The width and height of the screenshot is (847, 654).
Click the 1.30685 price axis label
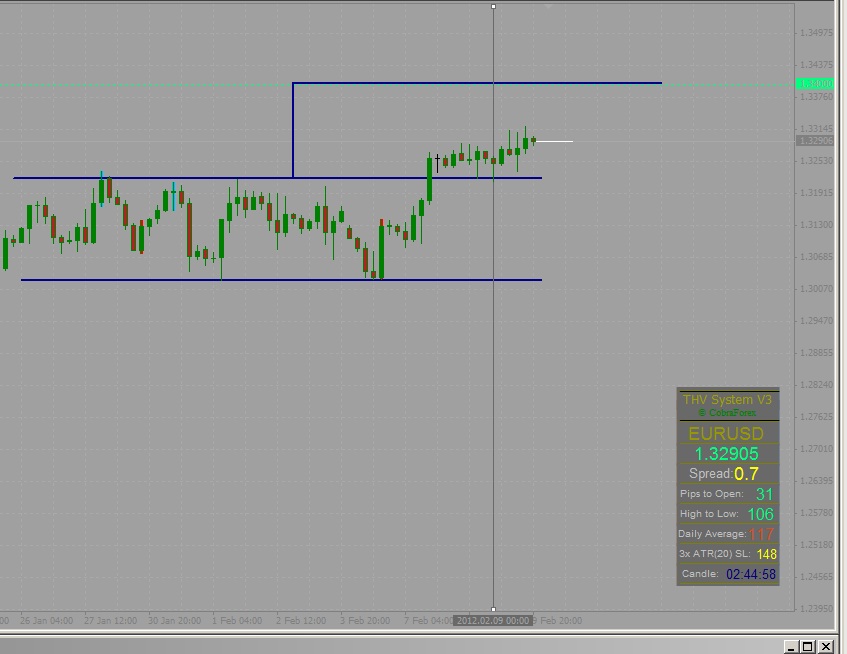816,257
